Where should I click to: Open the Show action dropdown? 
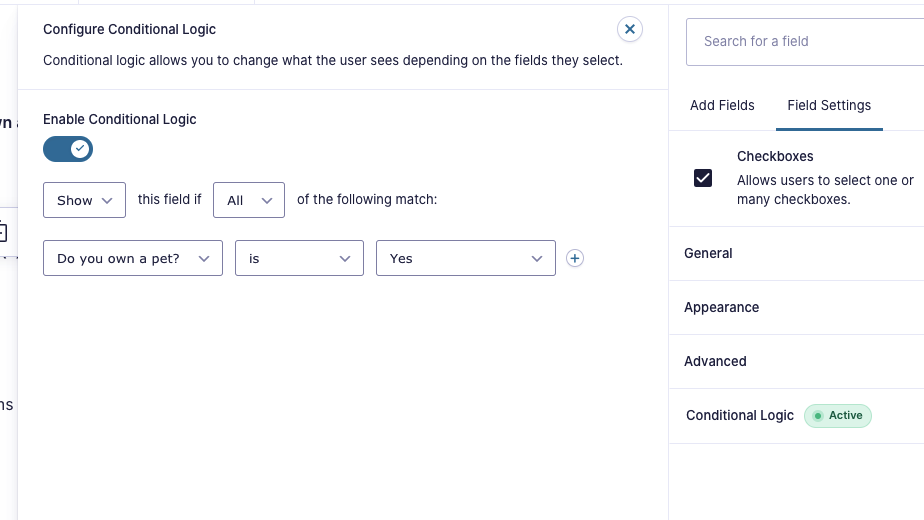click(84, 200)
